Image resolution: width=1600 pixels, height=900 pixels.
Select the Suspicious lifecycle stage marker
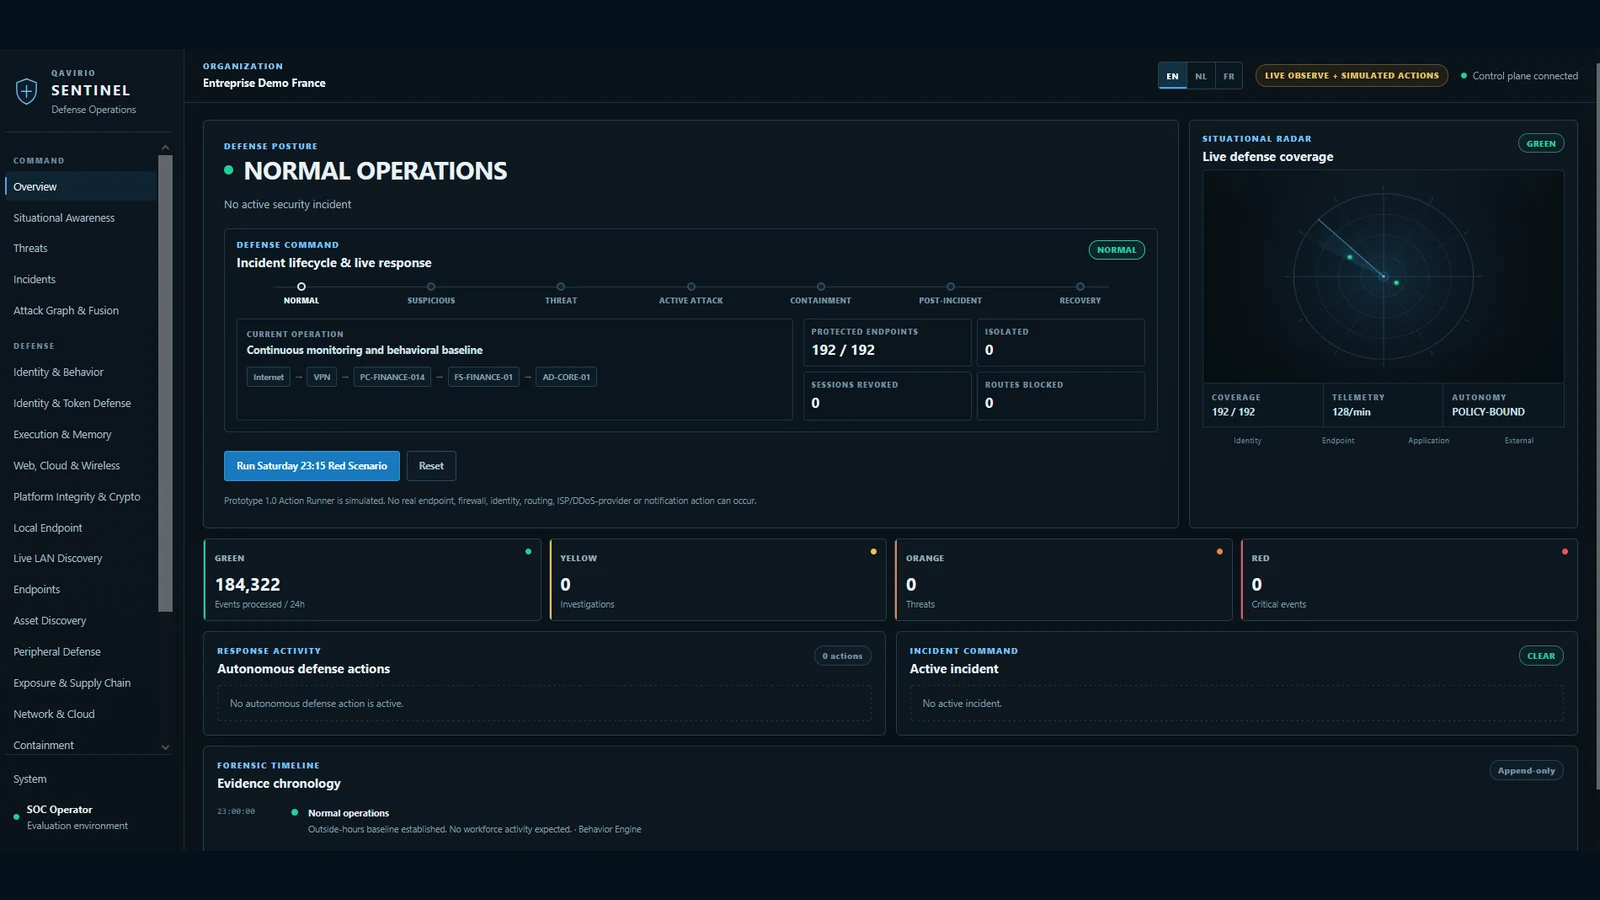pos(431,287)
